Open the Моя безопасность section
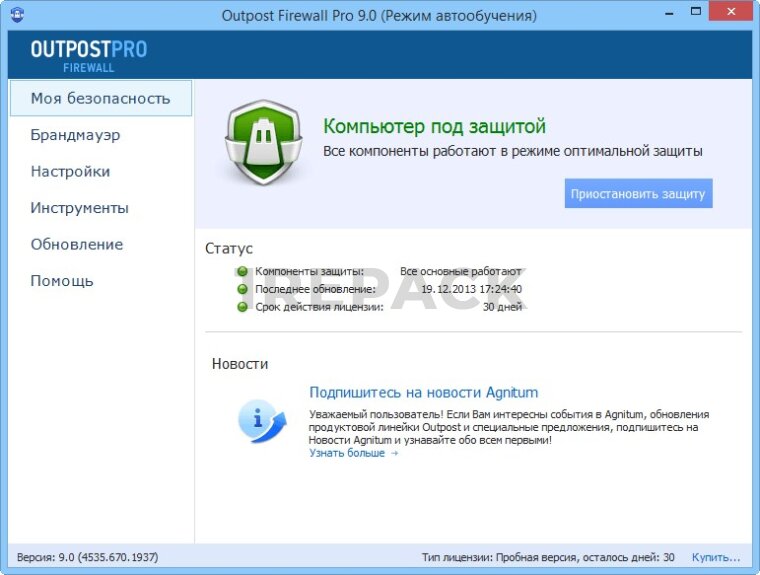Screen dimensions: 760x575 (x=100, y=98)
